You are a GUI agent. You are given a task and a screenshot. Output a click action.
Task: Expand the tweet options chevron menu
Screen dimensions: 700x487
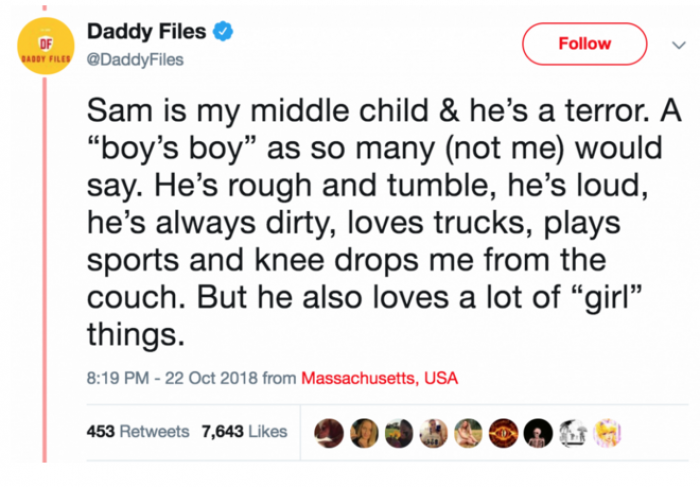click(671, 45)
